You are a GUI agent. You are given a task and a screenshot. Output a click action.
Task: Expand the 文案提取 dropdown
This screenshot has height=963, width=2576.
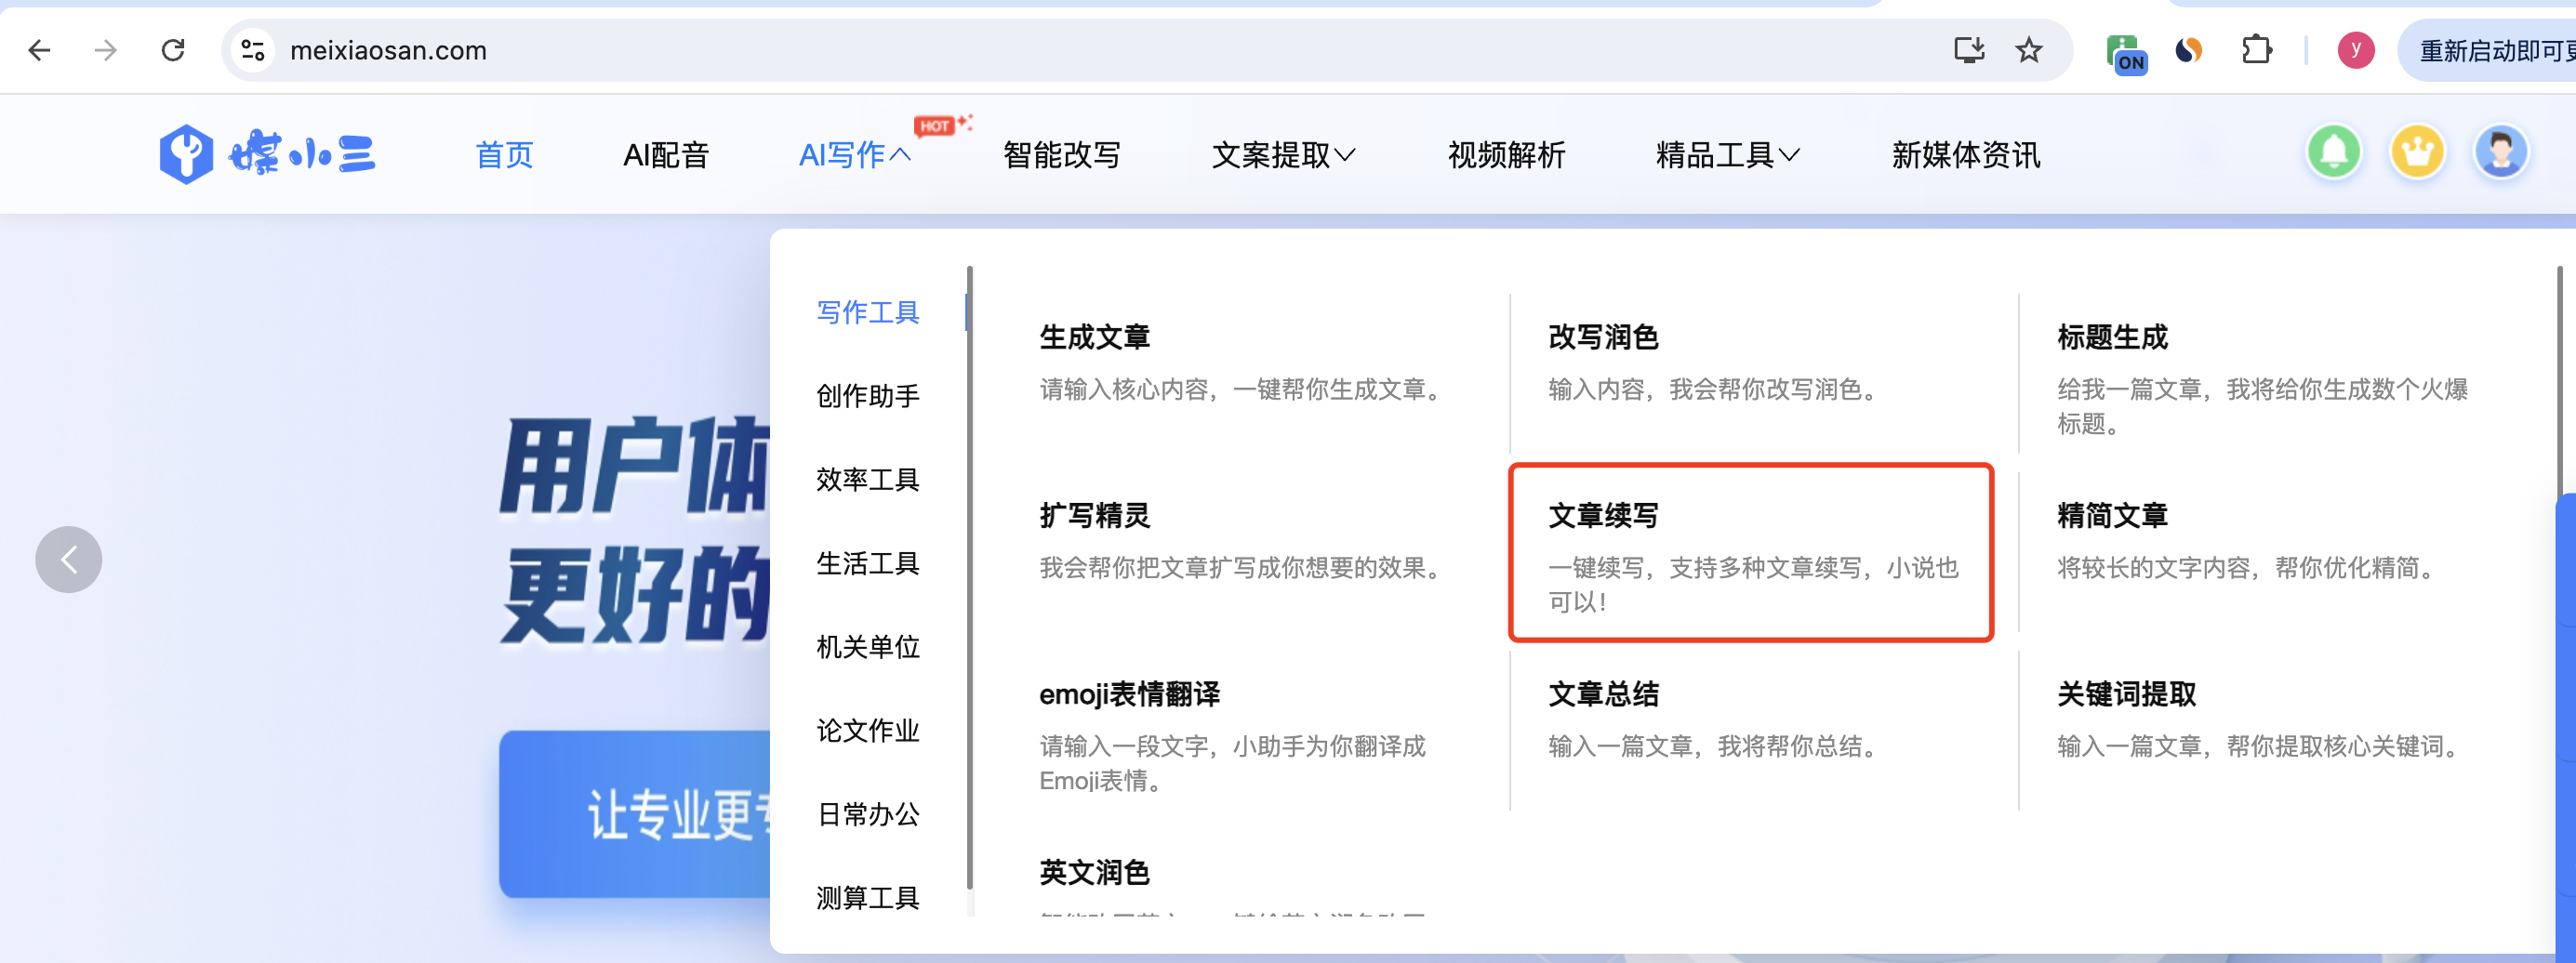point(1283,155)
